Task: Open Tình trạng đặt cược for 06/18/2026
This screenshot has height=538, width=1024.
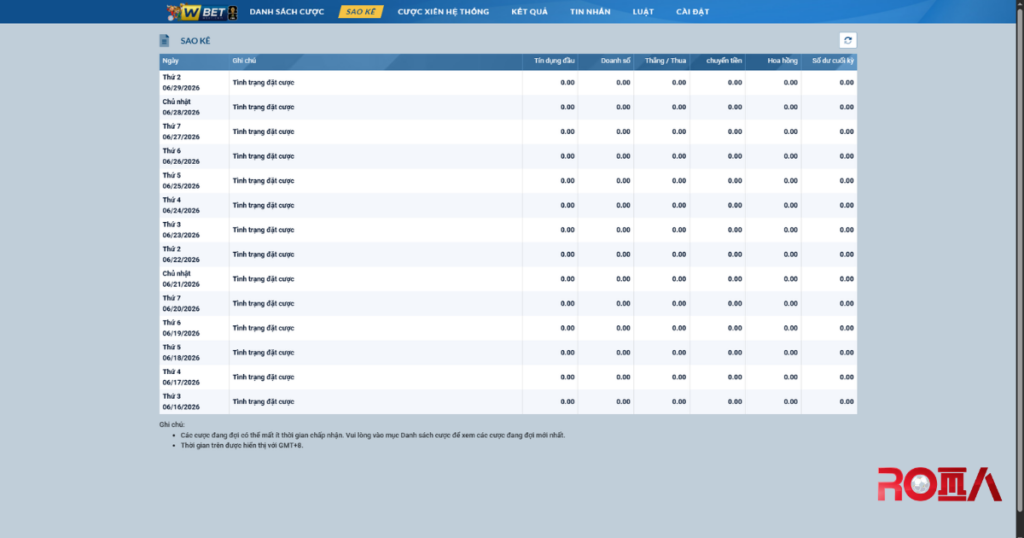Action: pyautogui.click(x=263, y=353)
